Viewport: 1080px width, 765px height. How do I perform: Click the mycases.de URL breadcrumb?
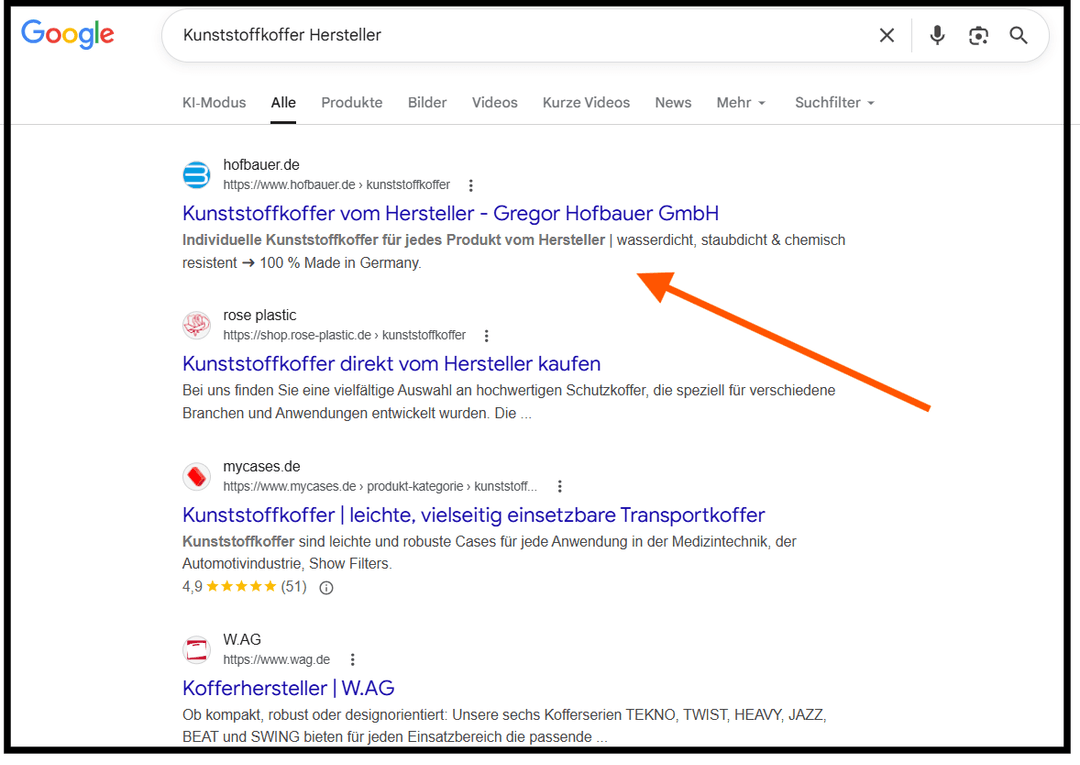(x=380, y=486)
